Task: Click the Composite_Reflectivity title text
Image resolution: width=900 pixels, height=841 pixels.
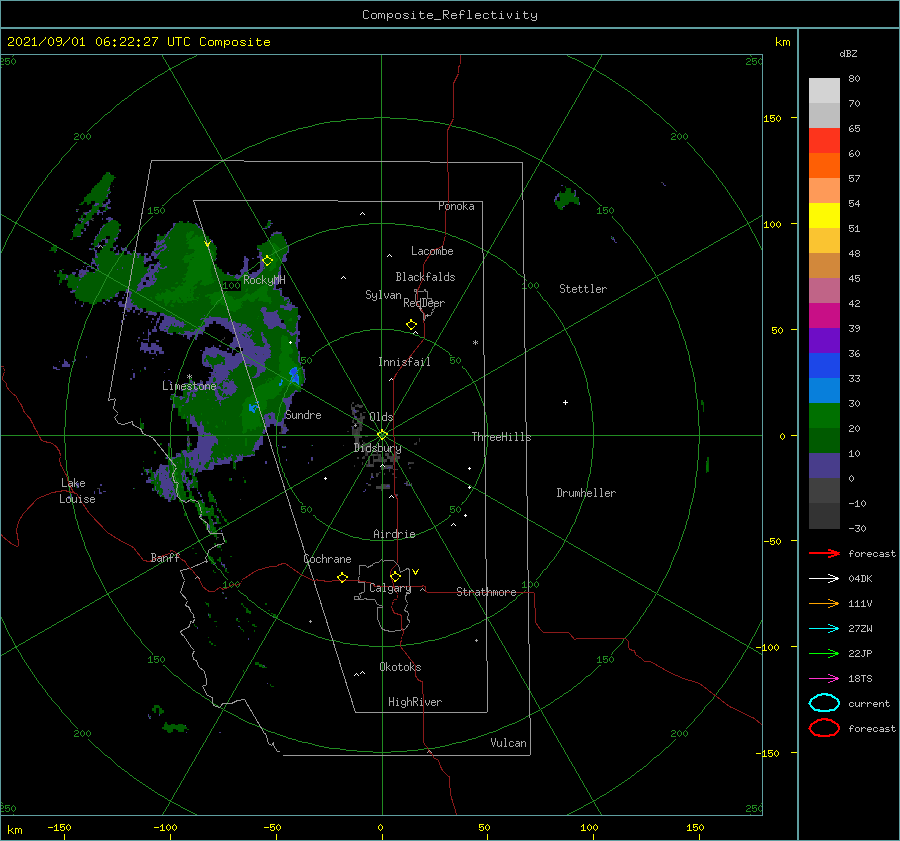Action: pyautogui.click(x=450, y=15)
